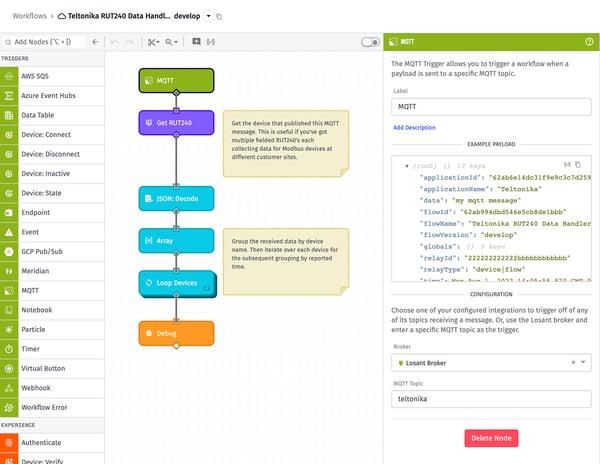Select the Data Table trigger
The image size is (600, 464).
[52, 115]
